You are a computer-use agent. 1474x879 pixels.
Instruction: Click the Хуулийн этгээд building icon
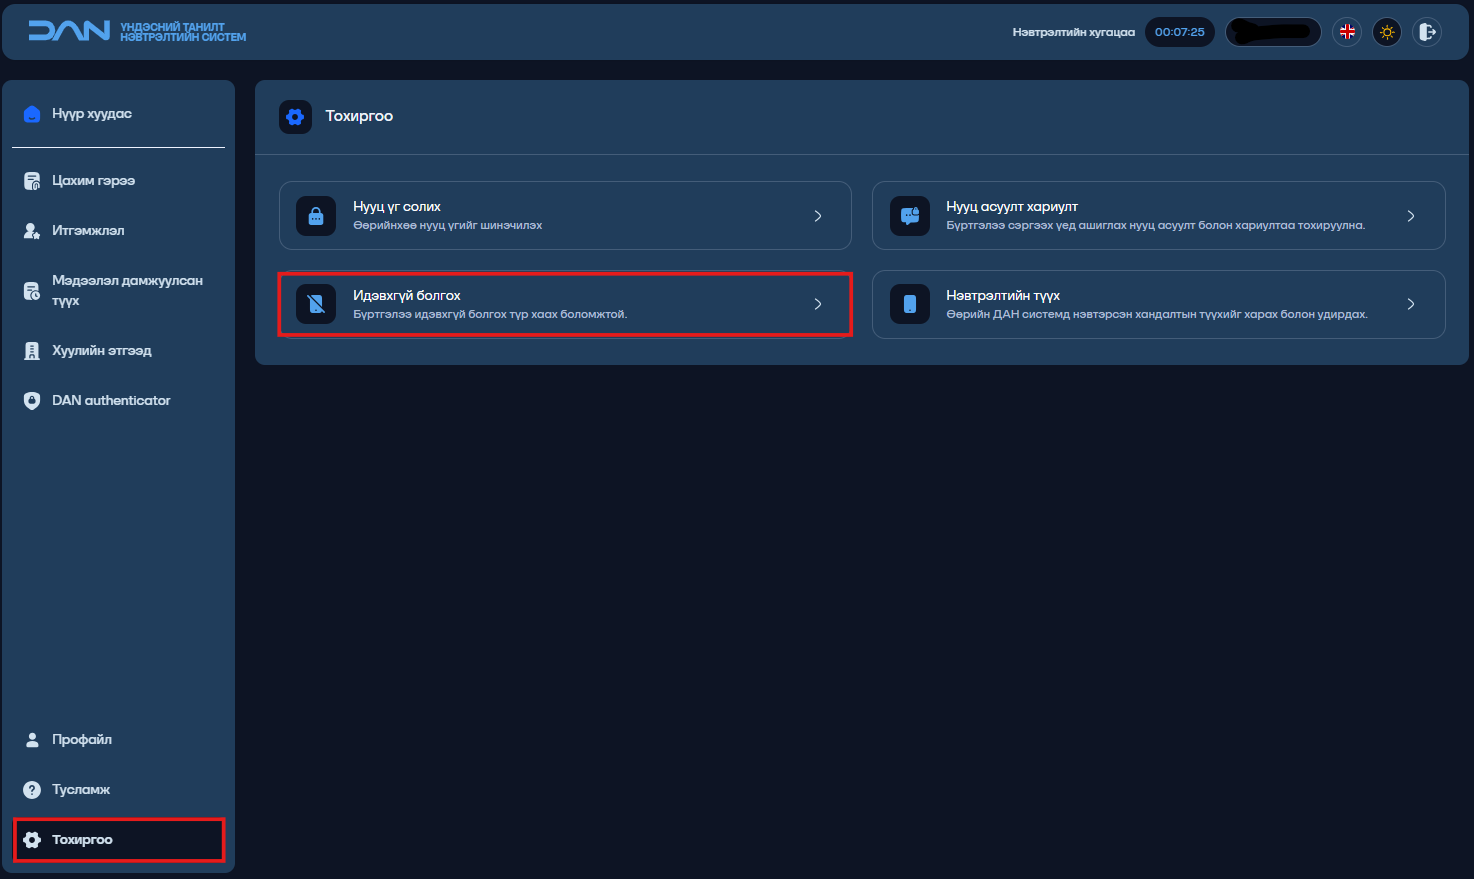[32, 351]
